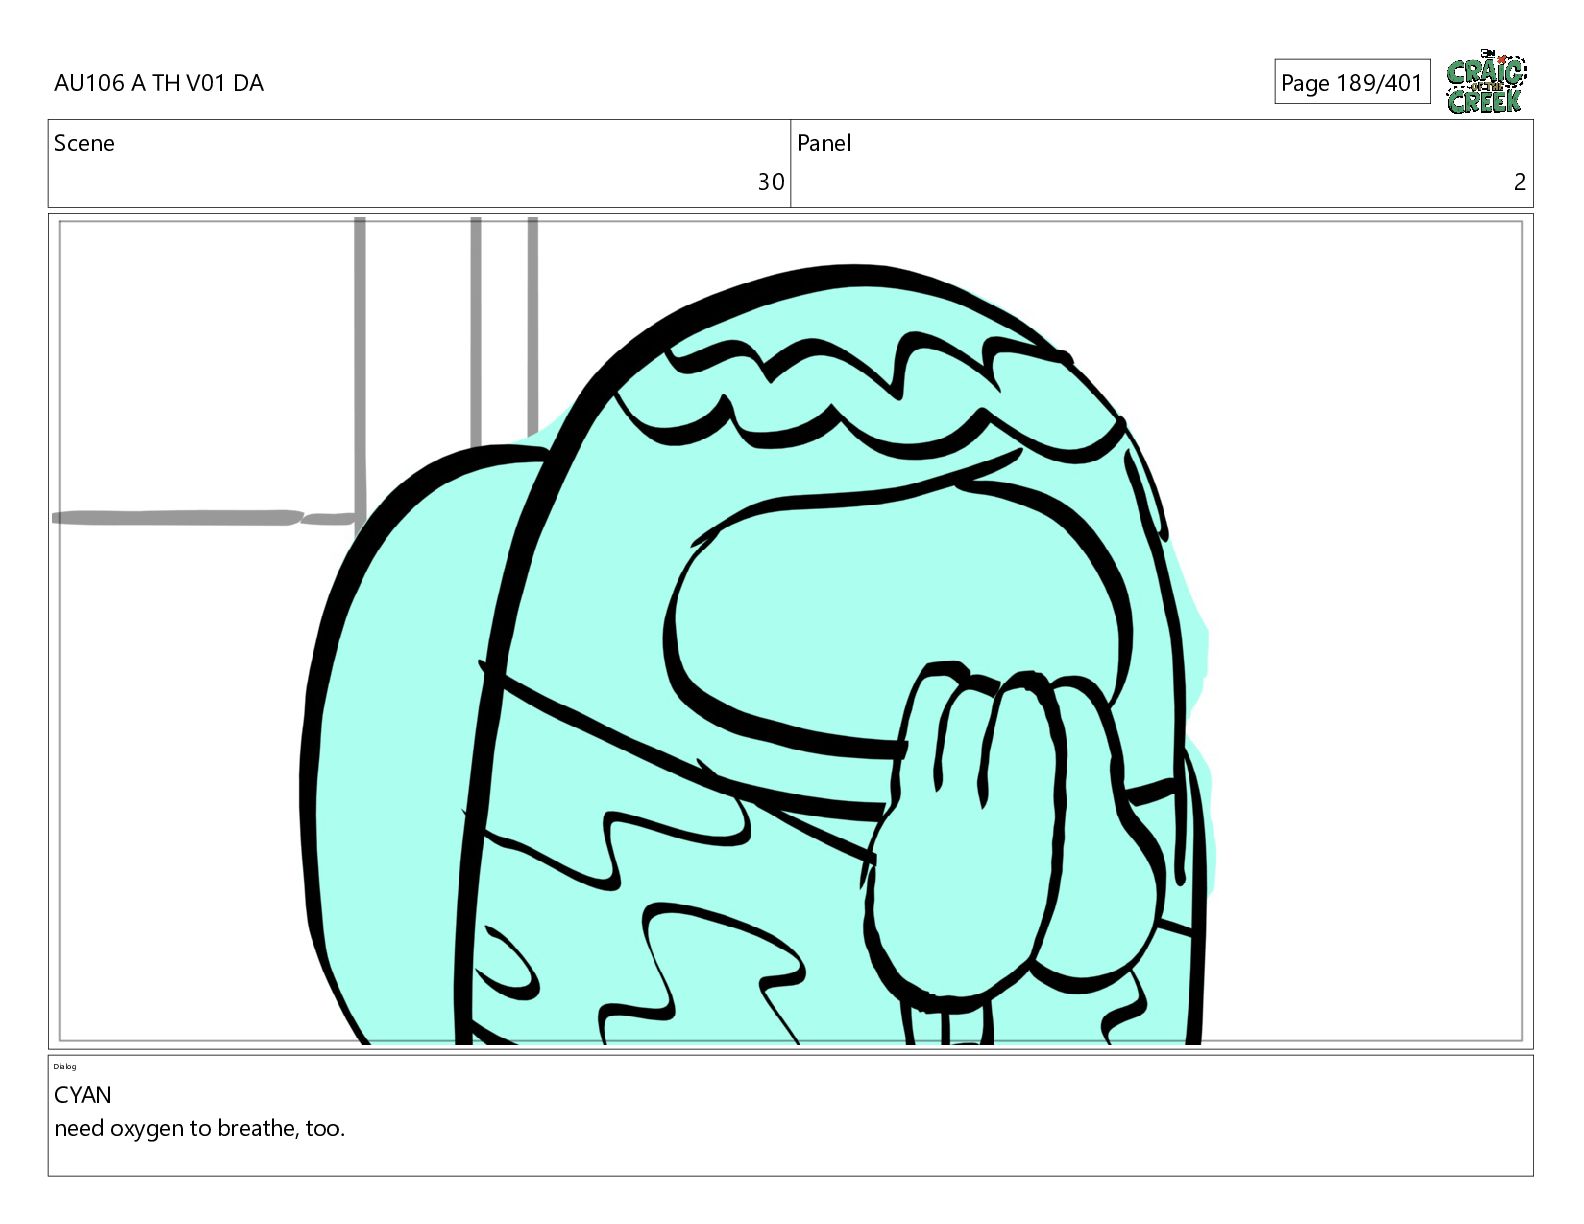Click the Panel label

click(x=824, y=143)
